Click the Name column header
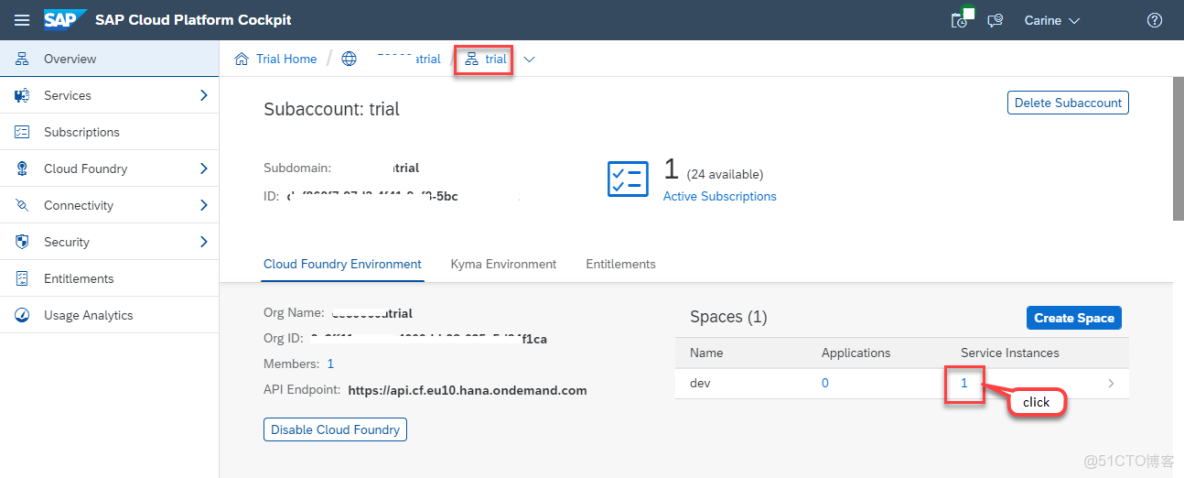1184x478 pixels. (x=706, y=353)
